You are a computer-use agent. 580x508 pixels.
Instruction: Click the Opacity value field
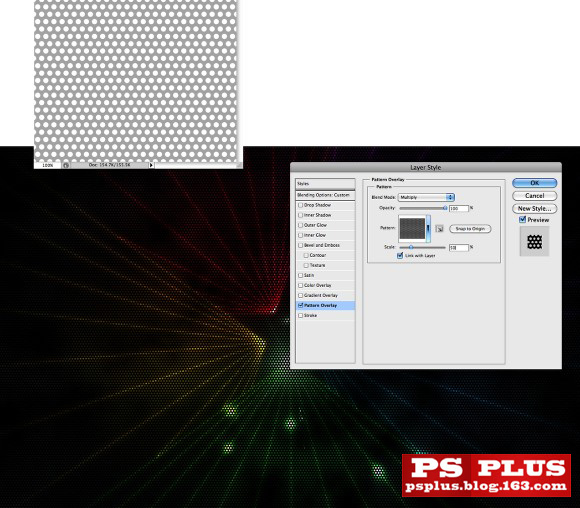point(459,208)
